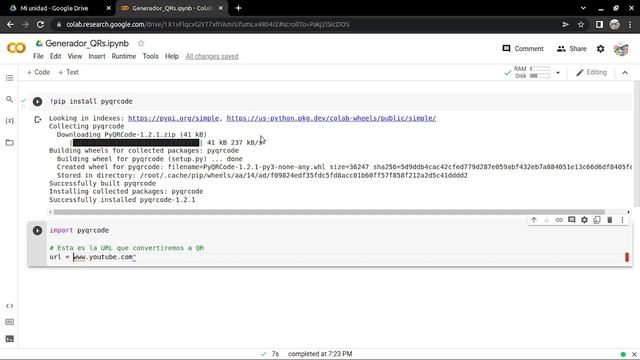
Task: Add a new Text cell
Action: point(68,72)
